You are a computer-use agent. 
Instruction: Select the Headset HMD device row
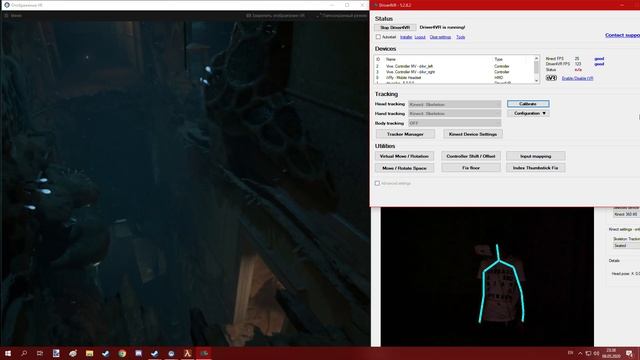point(455,78)
